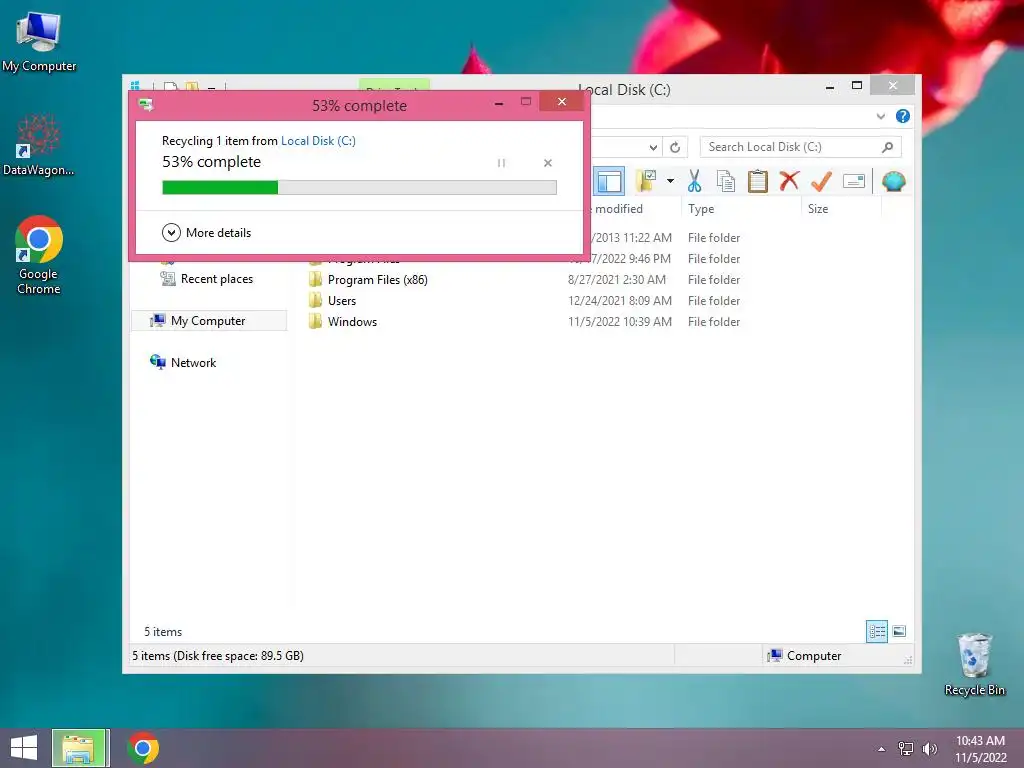This screenshot has width=1024, height=768.
Task: Switch to details view icon at bottom right
Action: (876, 631)
